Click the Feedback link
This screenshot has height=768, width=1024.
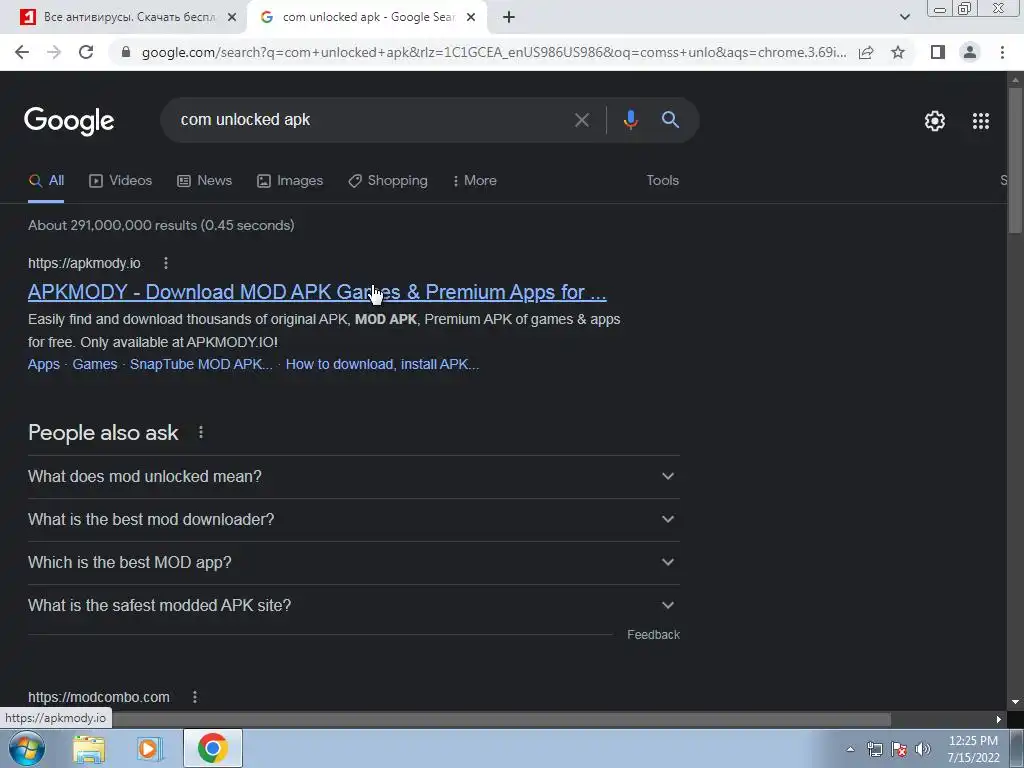pos(653,635)
